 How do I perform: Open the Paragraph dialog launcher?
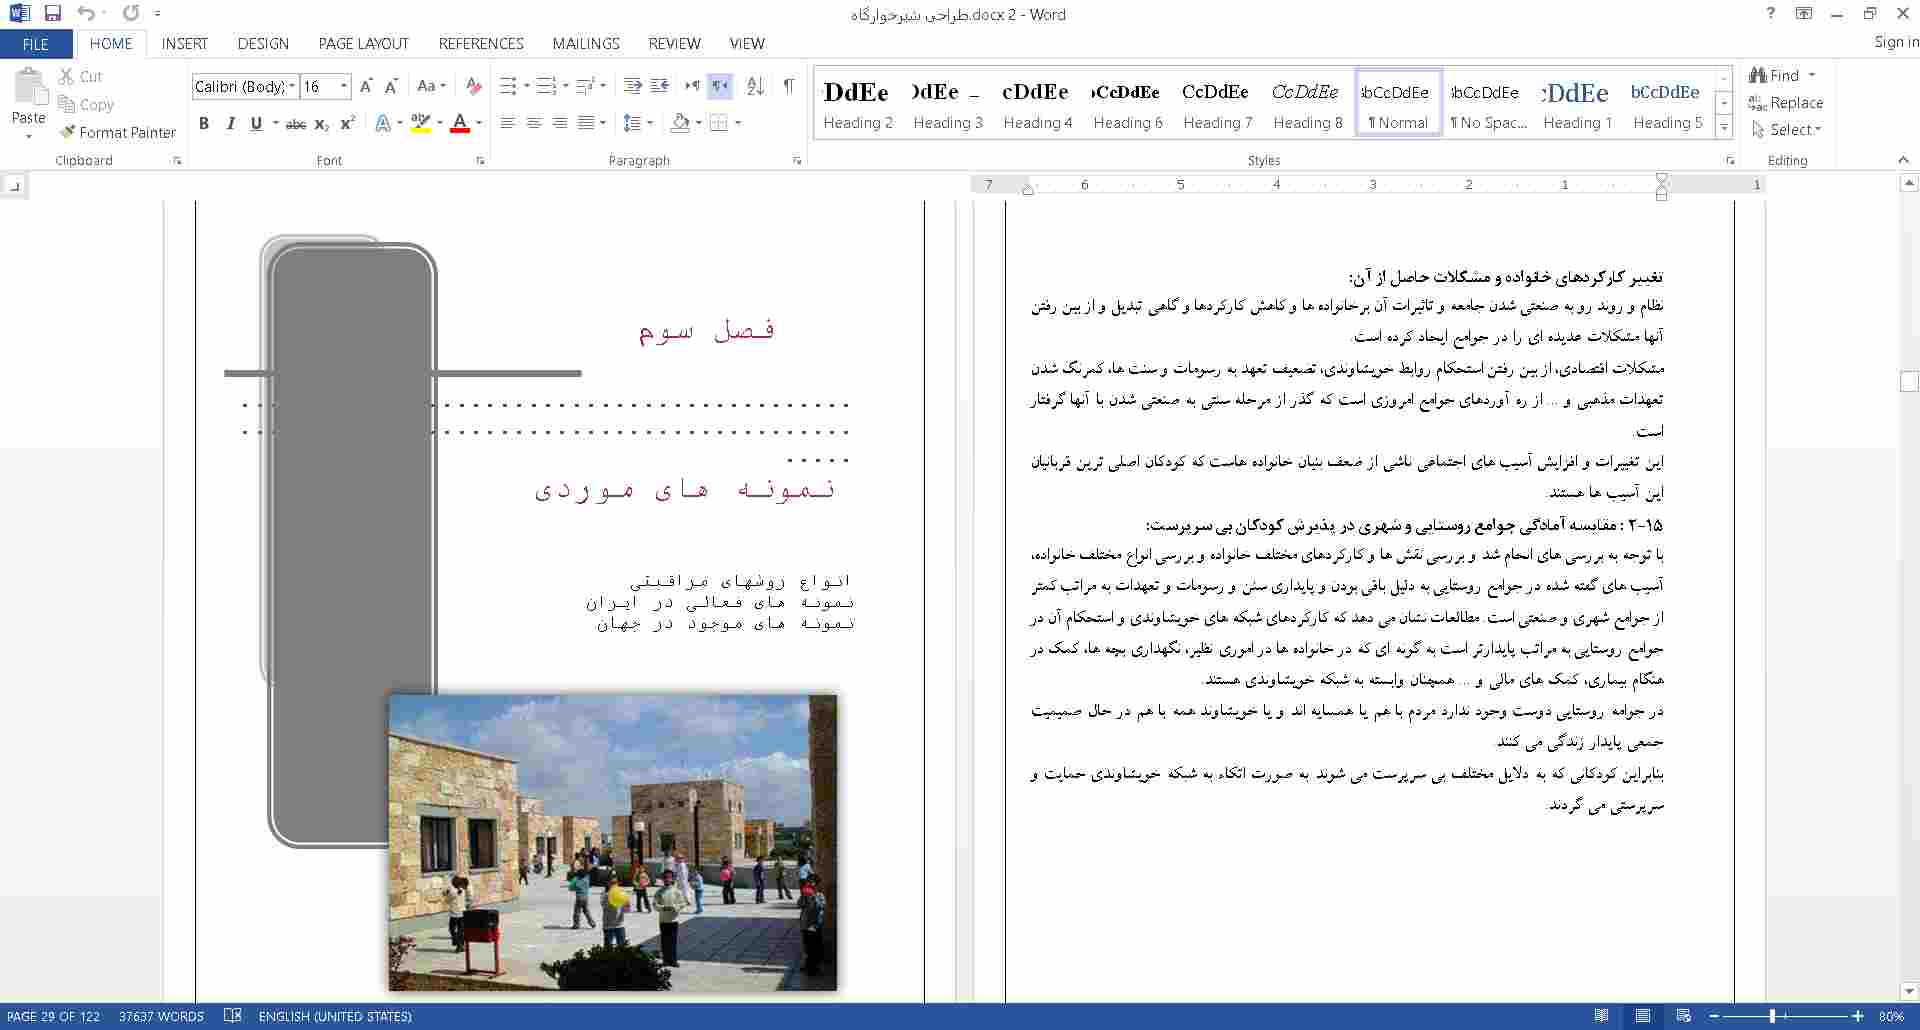coord(797,161)
